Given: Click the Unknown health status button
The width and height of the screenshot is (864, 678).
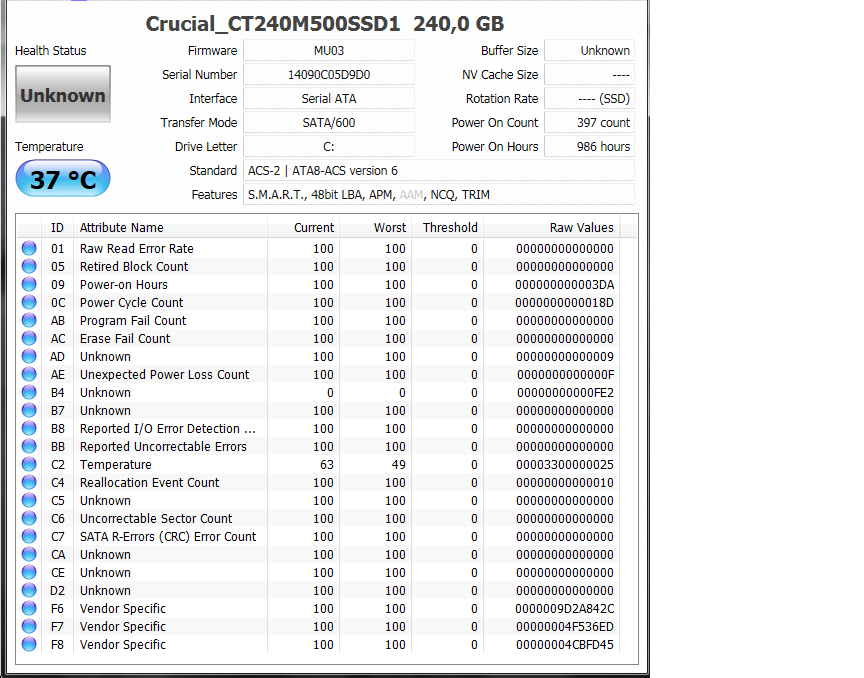Looking at the screenshot, I should pos(63,94).
